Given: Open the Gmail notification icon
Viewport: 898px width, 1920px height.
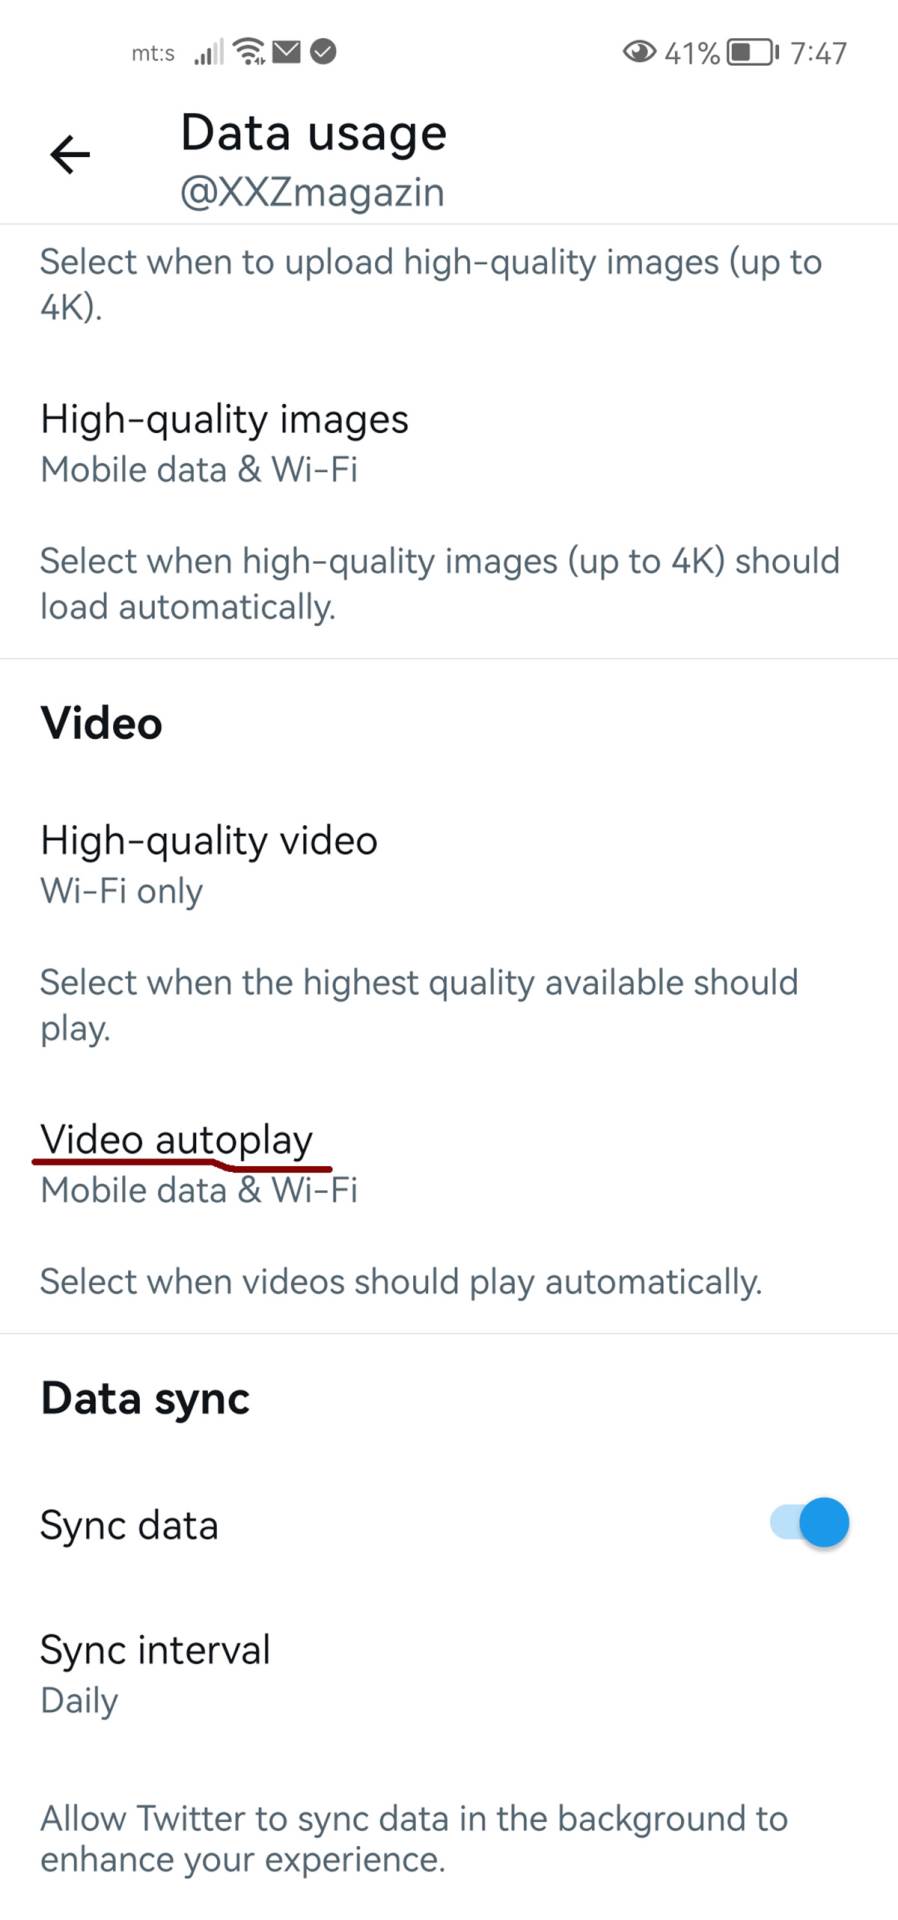Looking at the screenshot, I should [x=285, y=50].
